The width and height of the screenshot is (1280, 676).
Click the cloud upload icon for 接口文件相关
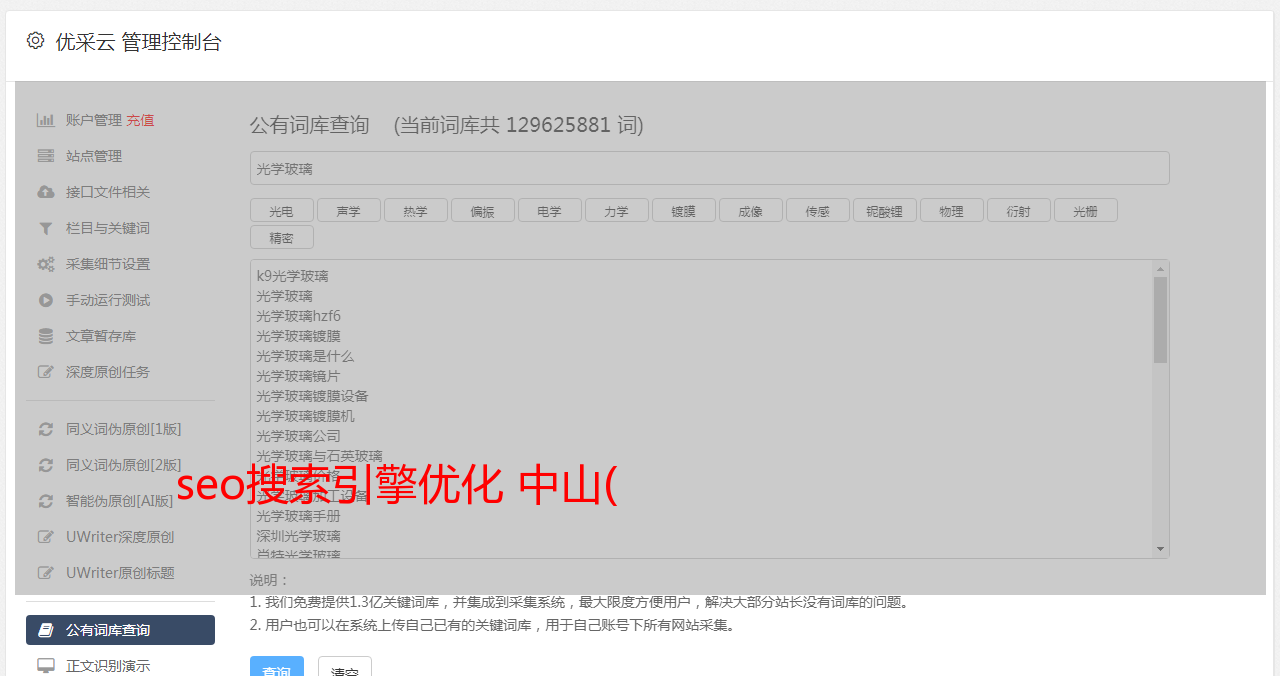[46, 192]
